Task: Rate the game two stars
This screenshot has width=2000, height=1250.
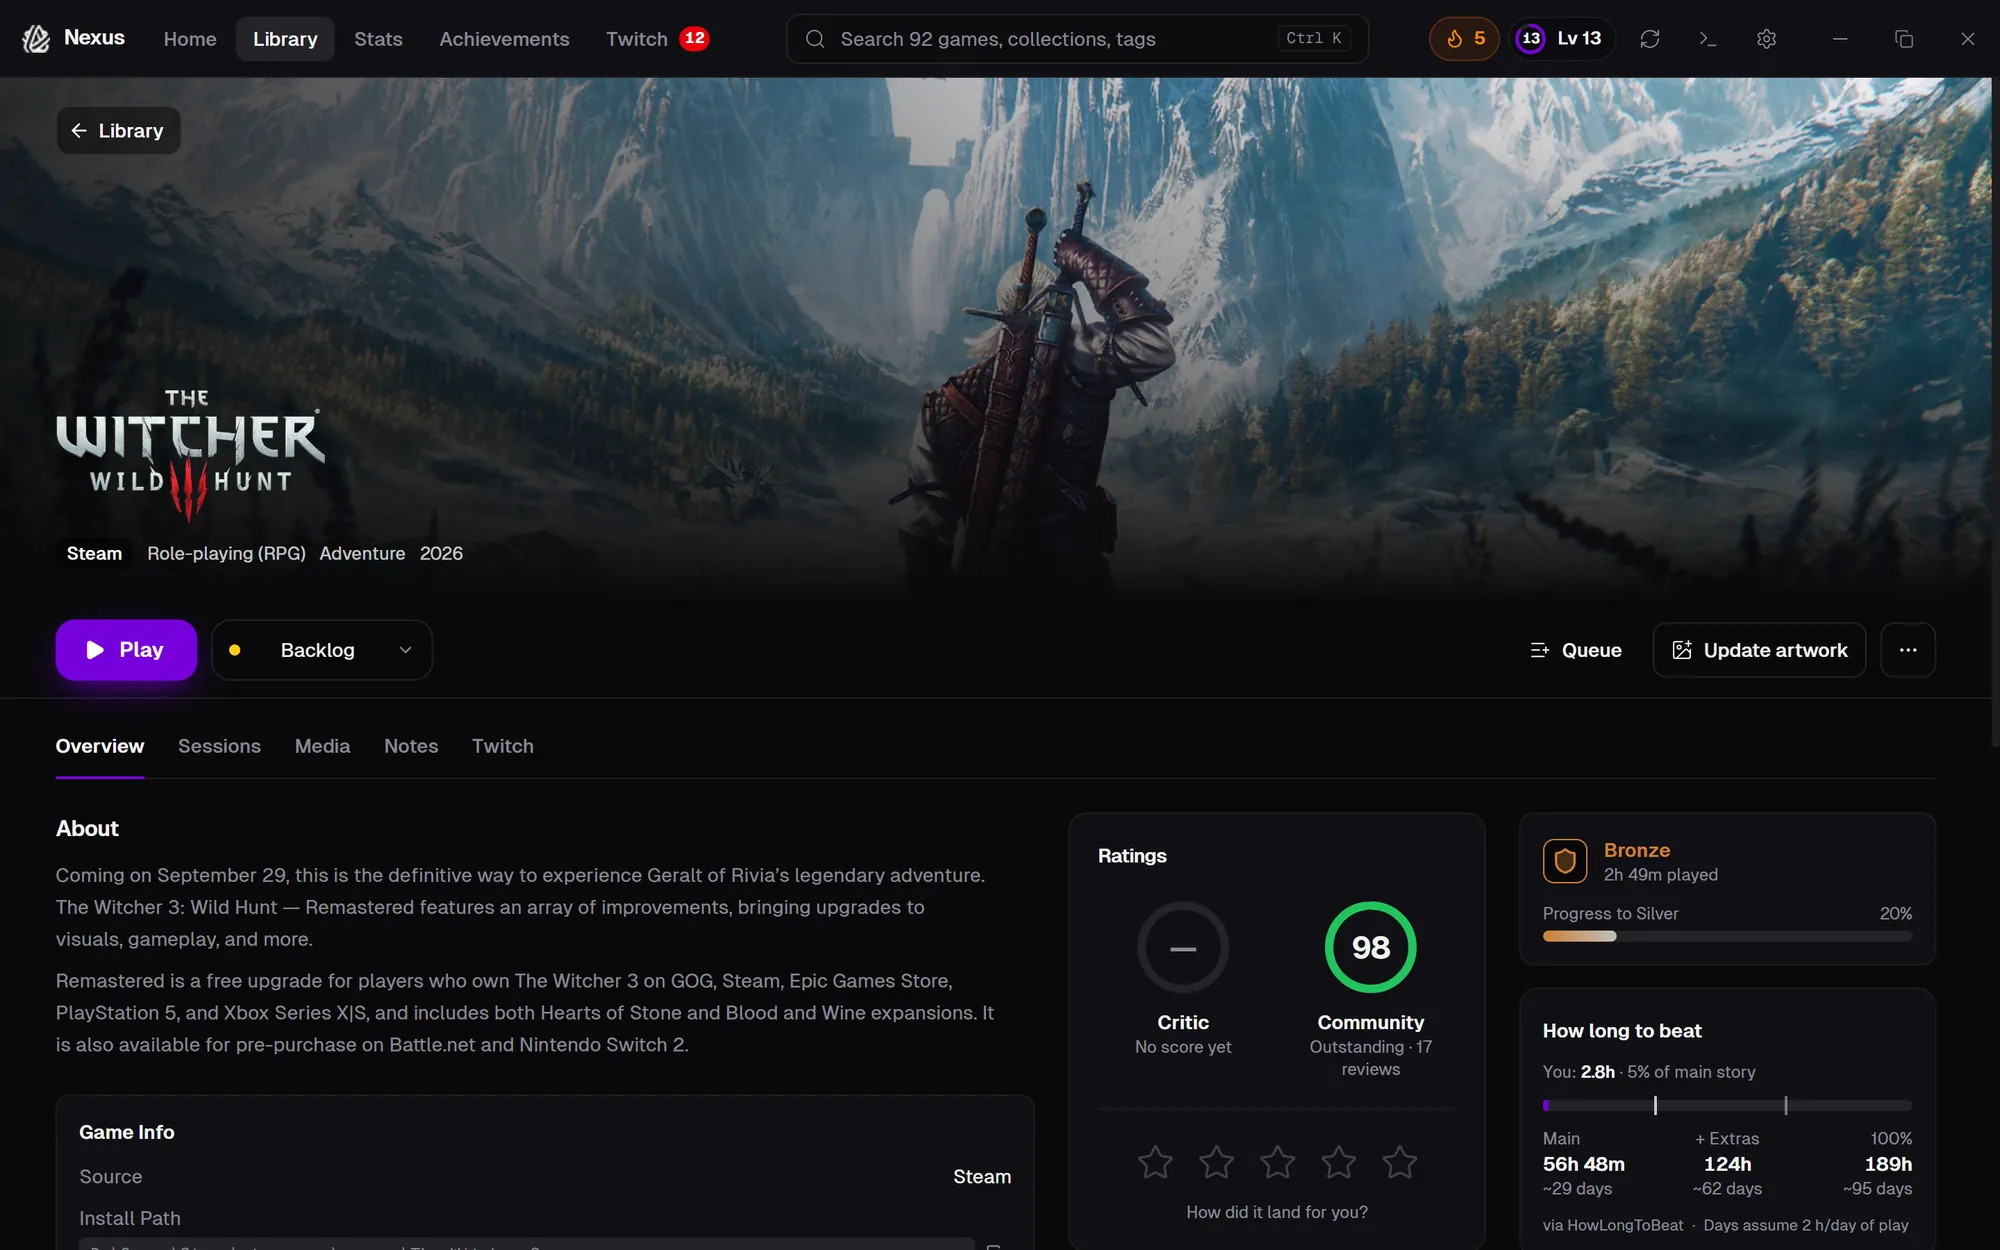Action: pos(1216,1162)
